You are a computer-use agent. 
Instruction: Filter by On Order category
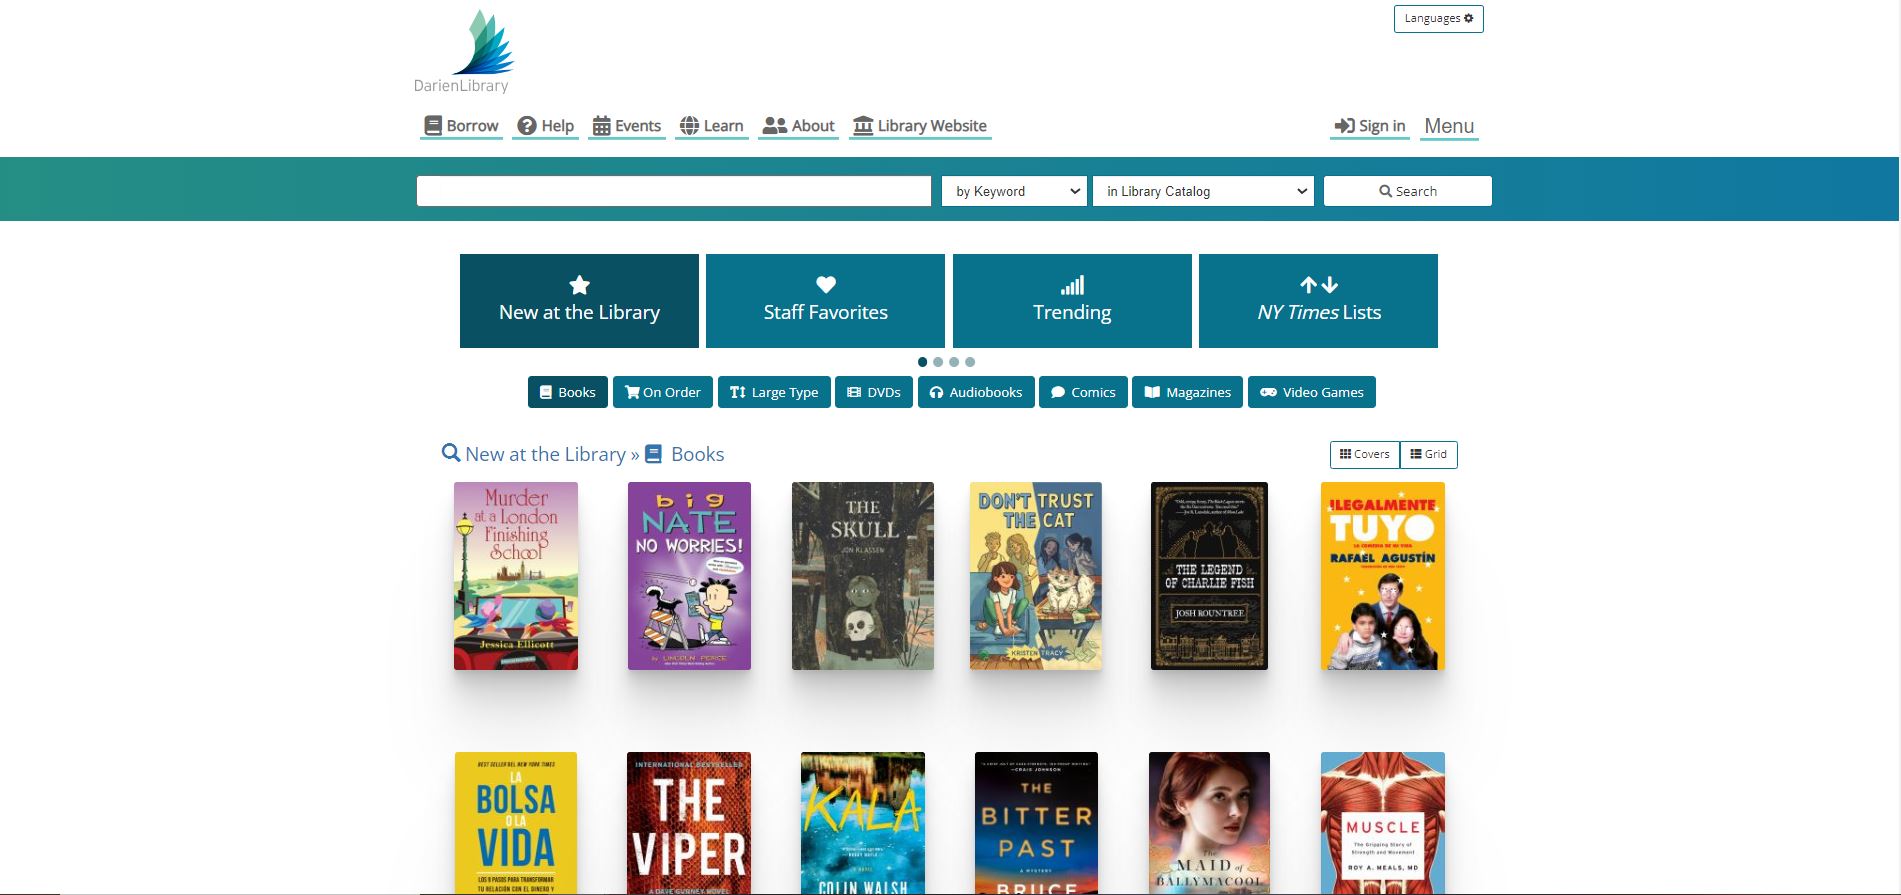point(663,392)
